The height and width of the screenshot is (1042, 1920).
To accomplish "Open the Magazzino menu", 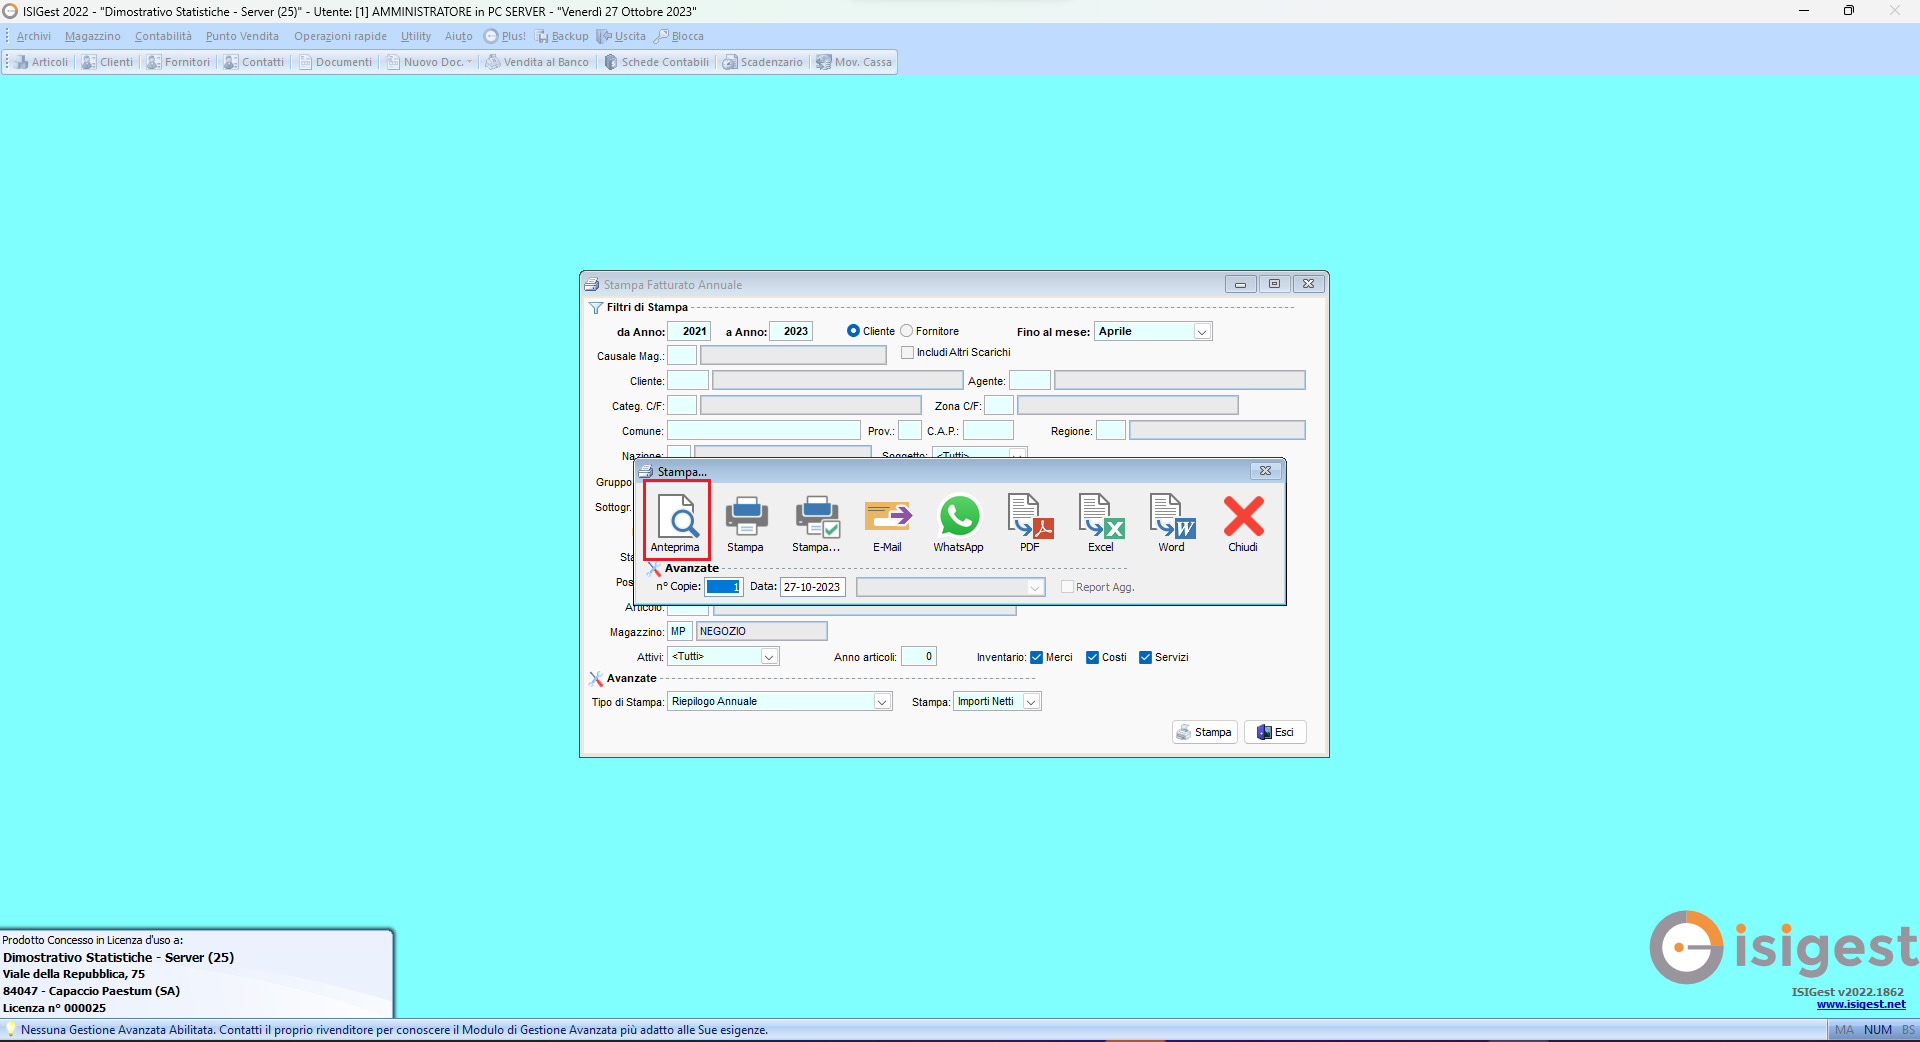I will click(92, 36).
